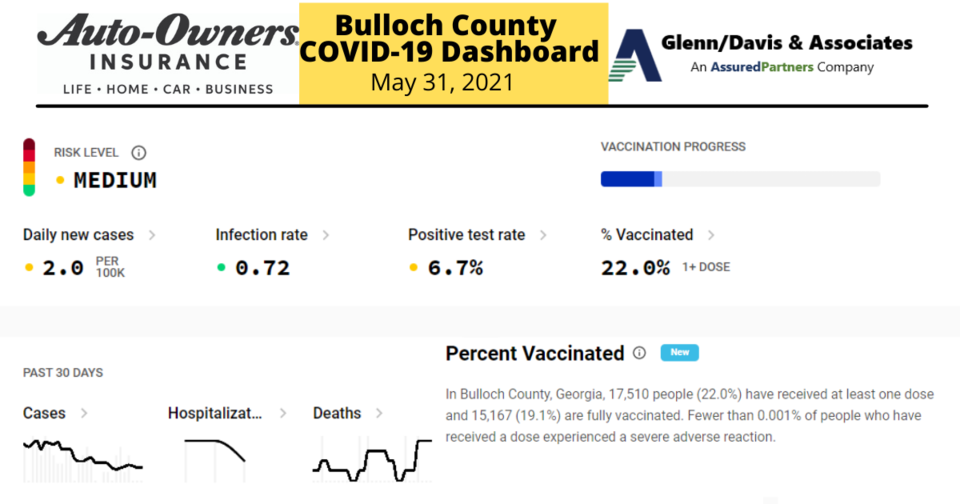This screenshot has width=960, height=504.
Task: Click the Risk Level info icon
Action: click(139, 152)
